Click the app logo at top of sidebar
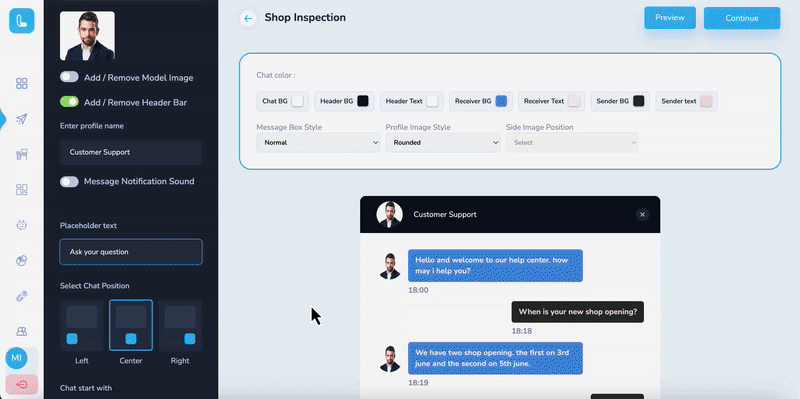The height and width of the screenshot is (399, 800). (x=21, y=21)
